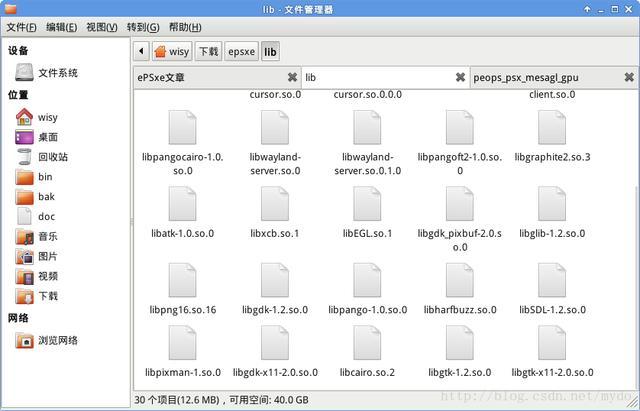The height and width of the screenshot is (411, 640).
Task: Open the libpangocairo-1.0.so.0 file icon
Action: coord(182,128)
